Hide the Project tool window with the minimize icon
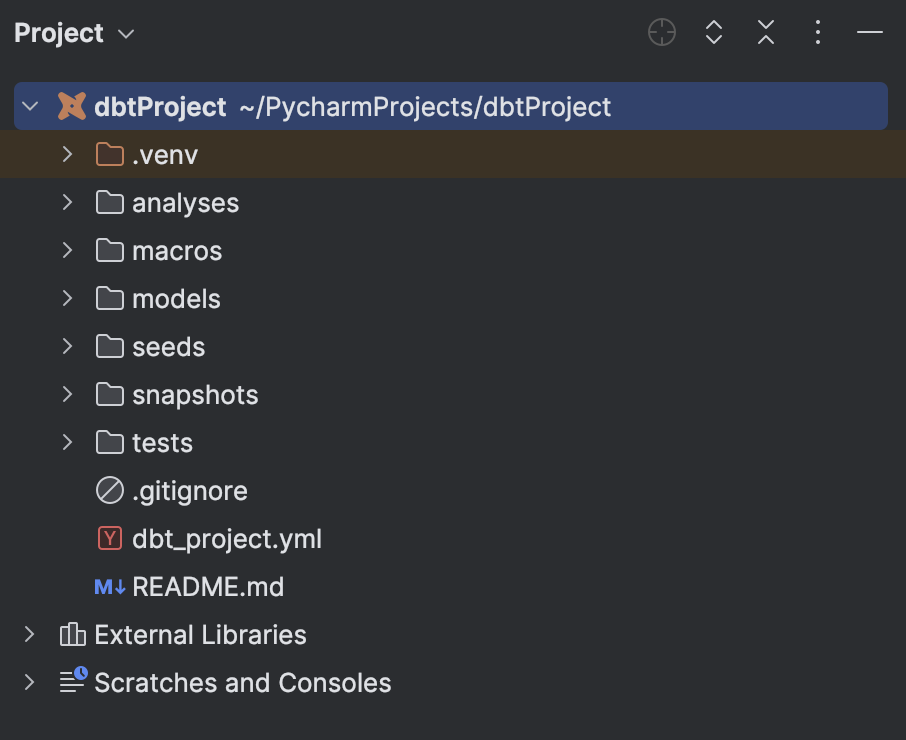This screenshot has height=740, width=906. coord(869,32)
